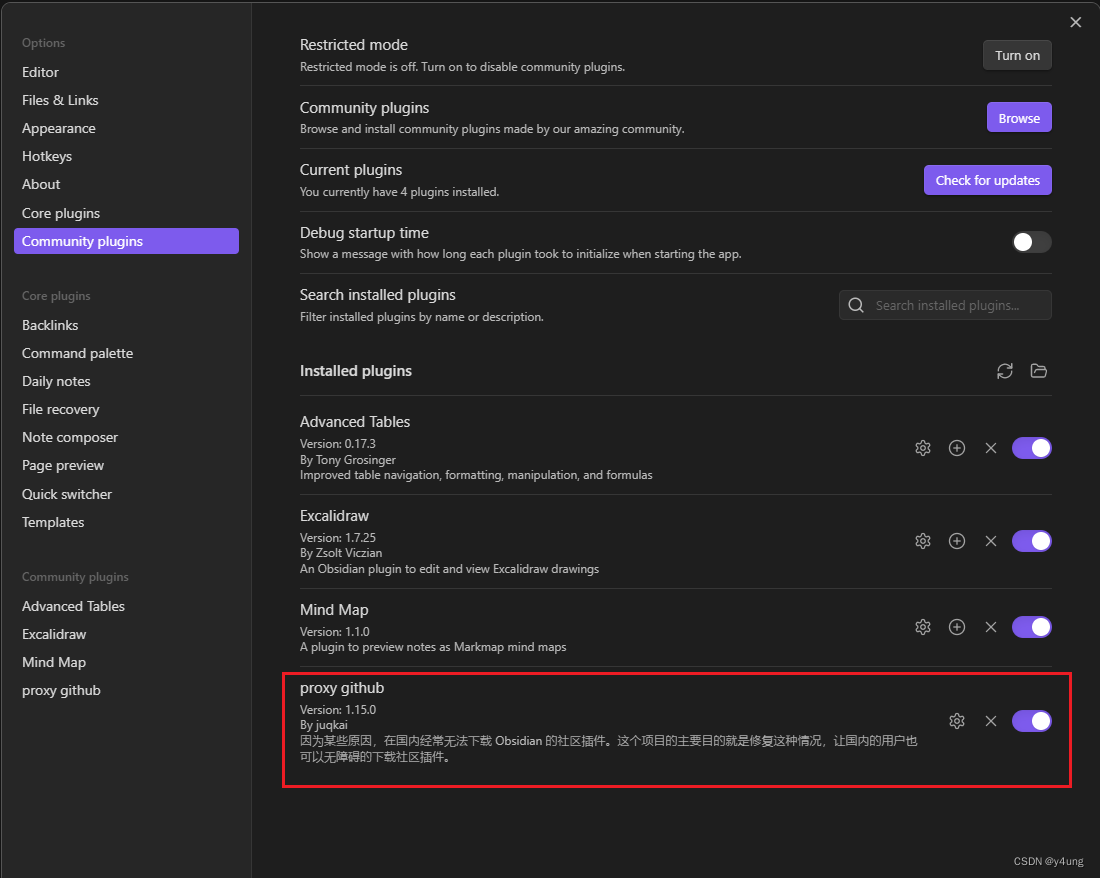The height and width of the screenshot is (878, 1100).
Task: Add hotkey for Excalidraw plugin
Action: click(957, 541)
